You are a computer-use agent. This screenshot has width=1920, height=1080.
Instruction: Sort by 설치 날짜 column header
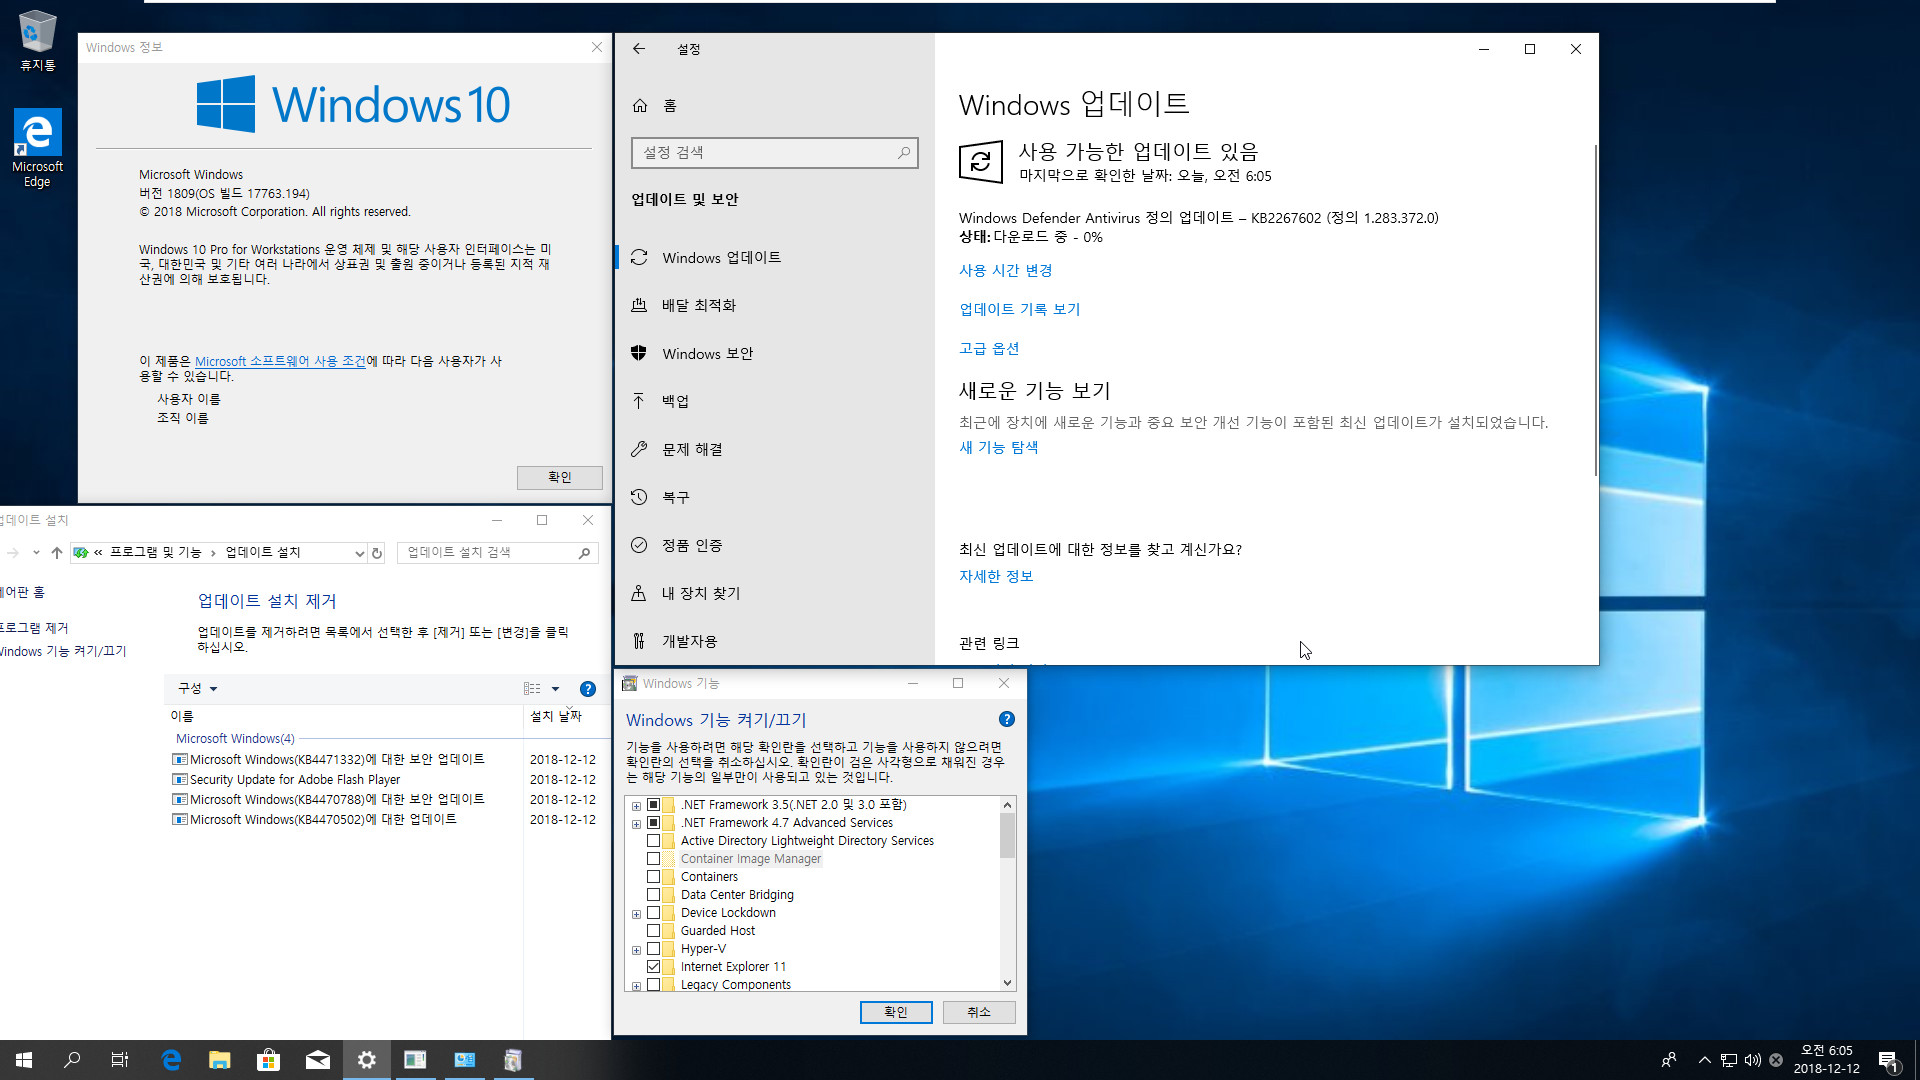(556, 716)
